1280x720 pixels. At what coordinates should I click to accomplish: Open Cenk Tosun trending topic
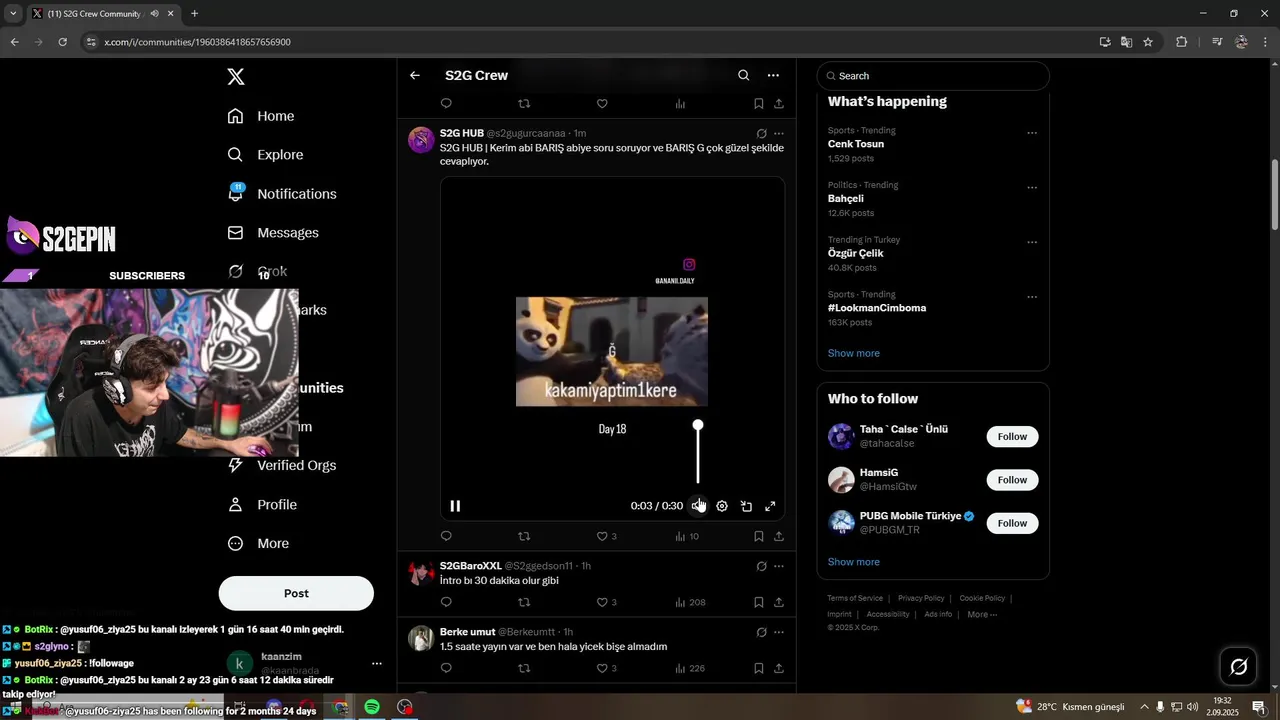(x=856, y=144)
